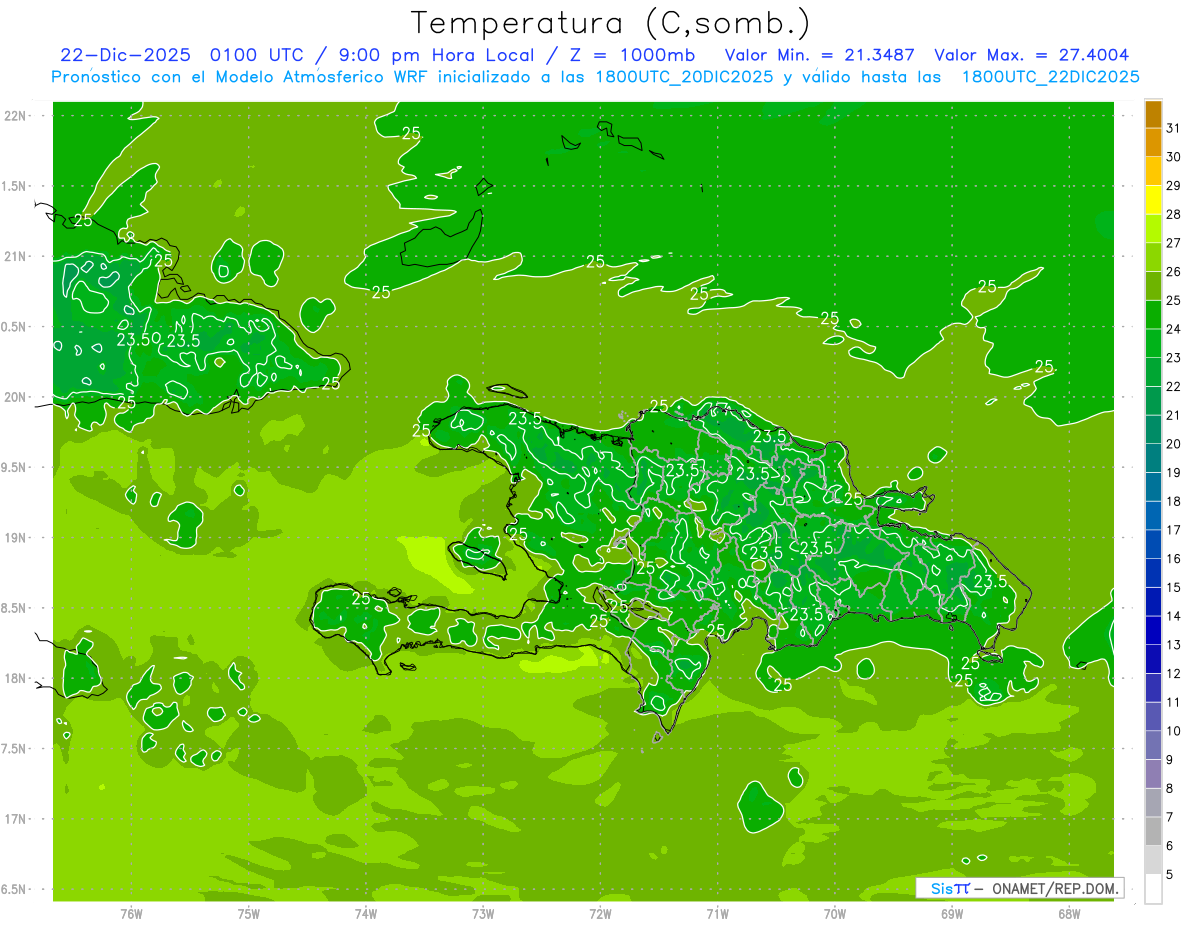
Task: Click "9:00 pm Hora Local" text
Action: pyautogui.click(x=436, y=55)
